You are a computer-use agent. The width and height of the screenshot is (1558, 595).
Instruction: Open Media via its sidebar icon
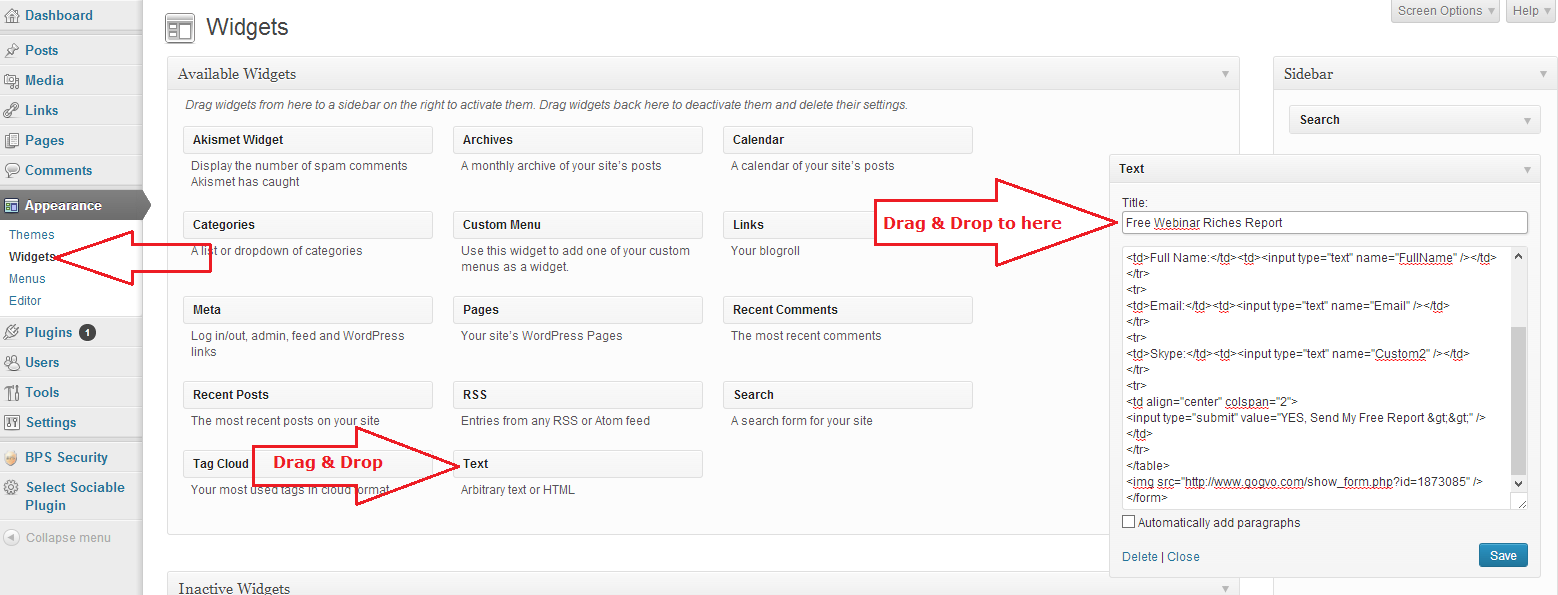pos(12,81)
